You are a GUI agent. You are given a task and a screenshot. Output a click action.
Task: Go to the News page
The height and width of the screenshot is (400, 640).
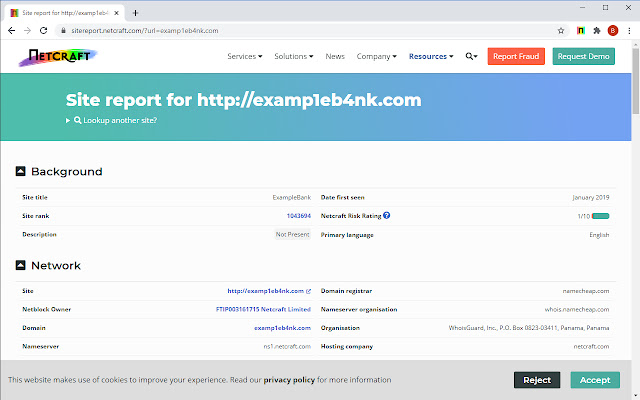point(335,56)
